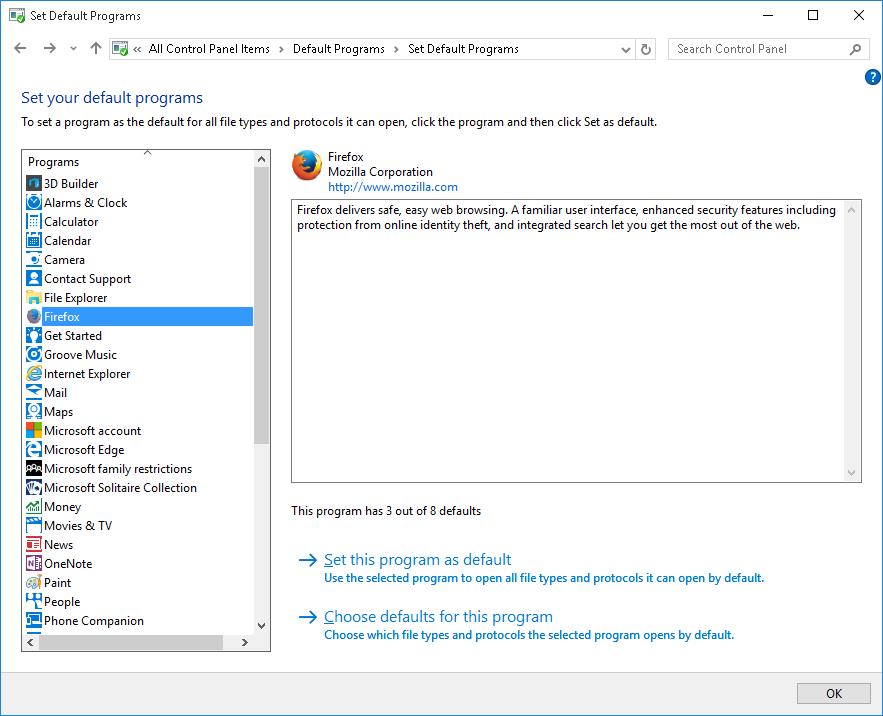883x716 pixels.
Task: Select the Microsoft account logo icon
Action: [x=34, y=430]
